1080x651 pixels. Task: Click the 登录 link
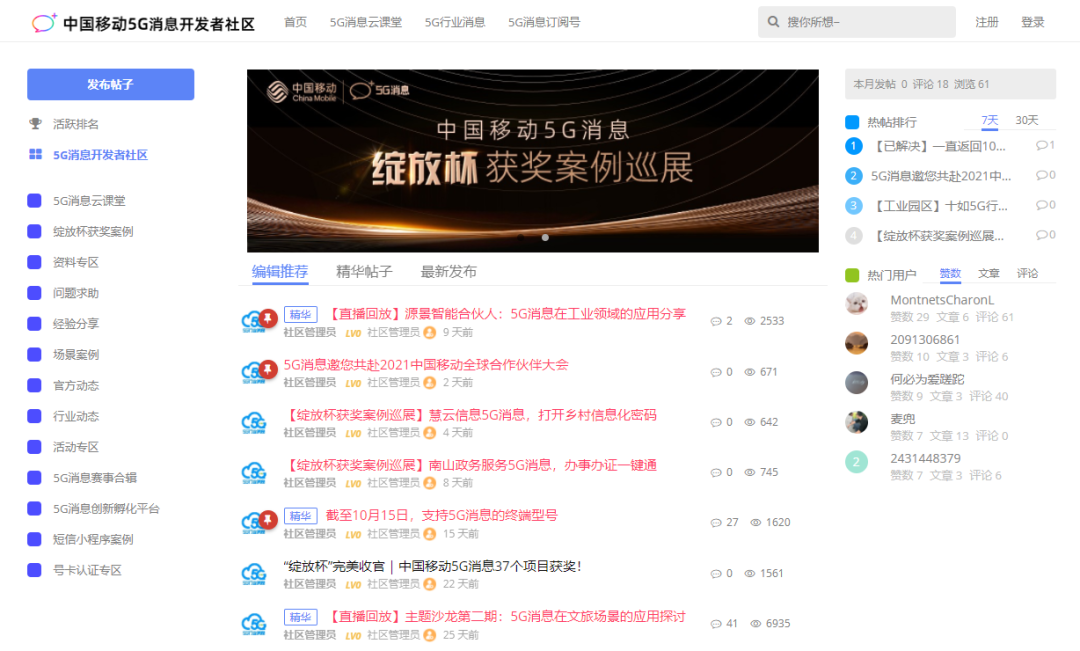click(1032, 22)
